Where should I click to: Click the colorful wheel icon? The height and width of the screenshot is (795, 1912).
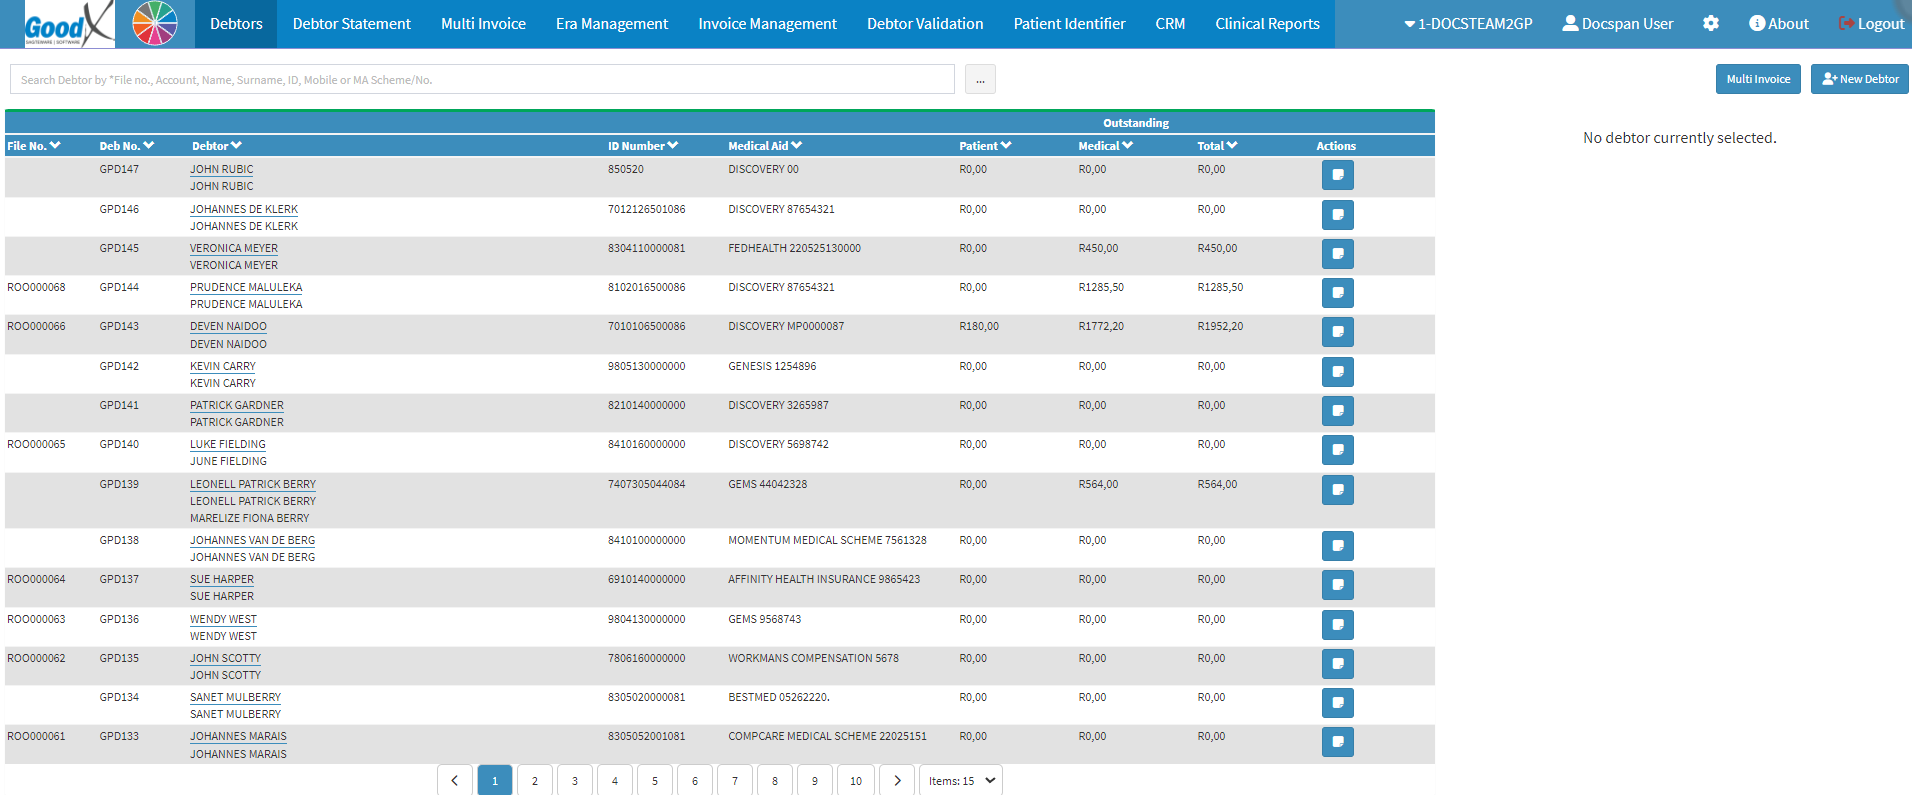(x=155, y=24)
